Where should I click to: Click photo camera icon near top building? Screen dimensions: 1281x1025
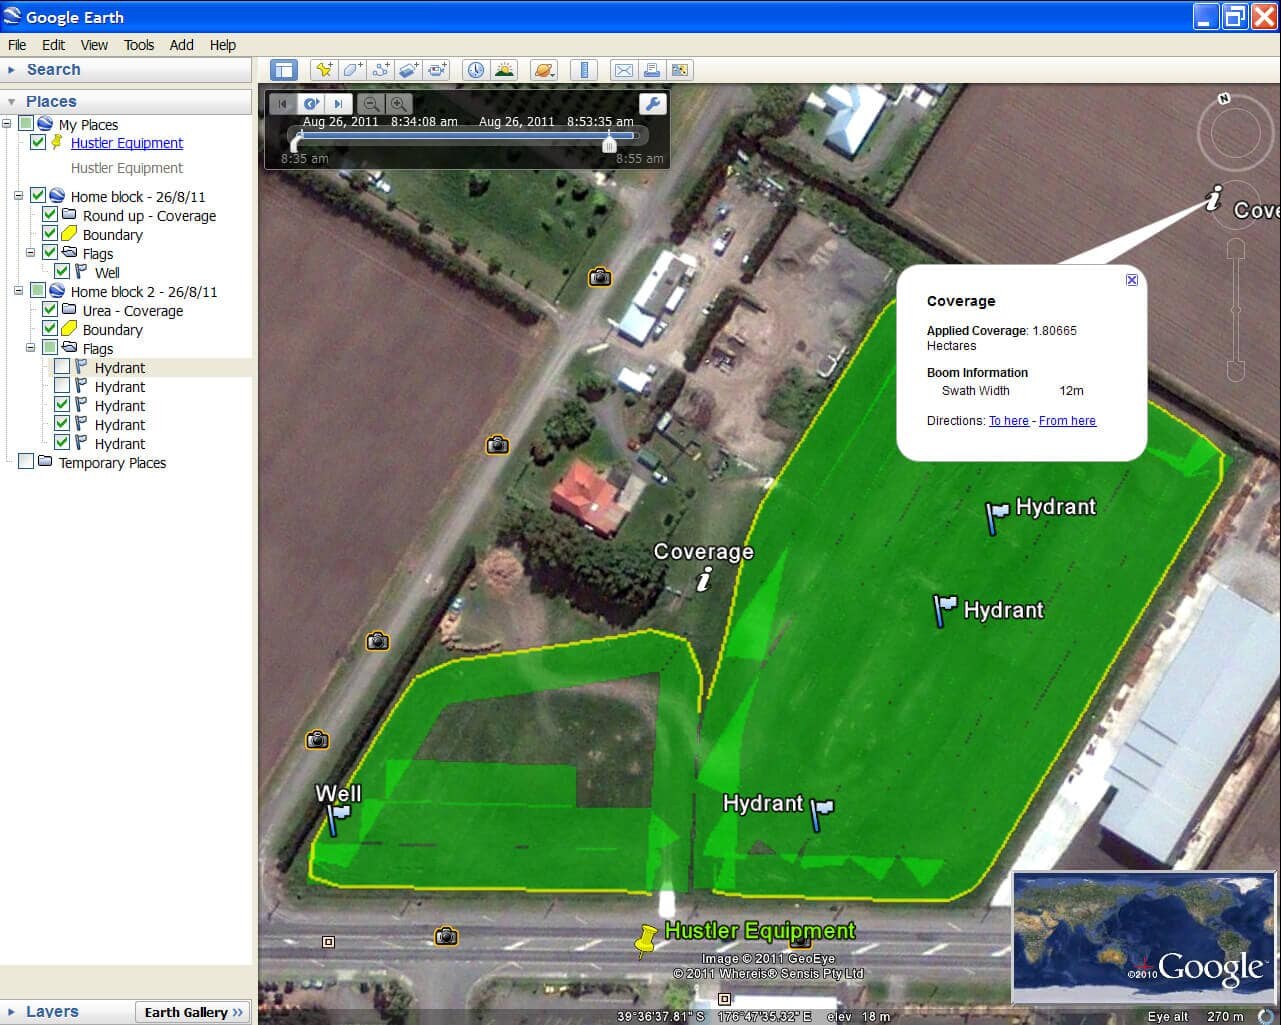(x=600, y=277)
